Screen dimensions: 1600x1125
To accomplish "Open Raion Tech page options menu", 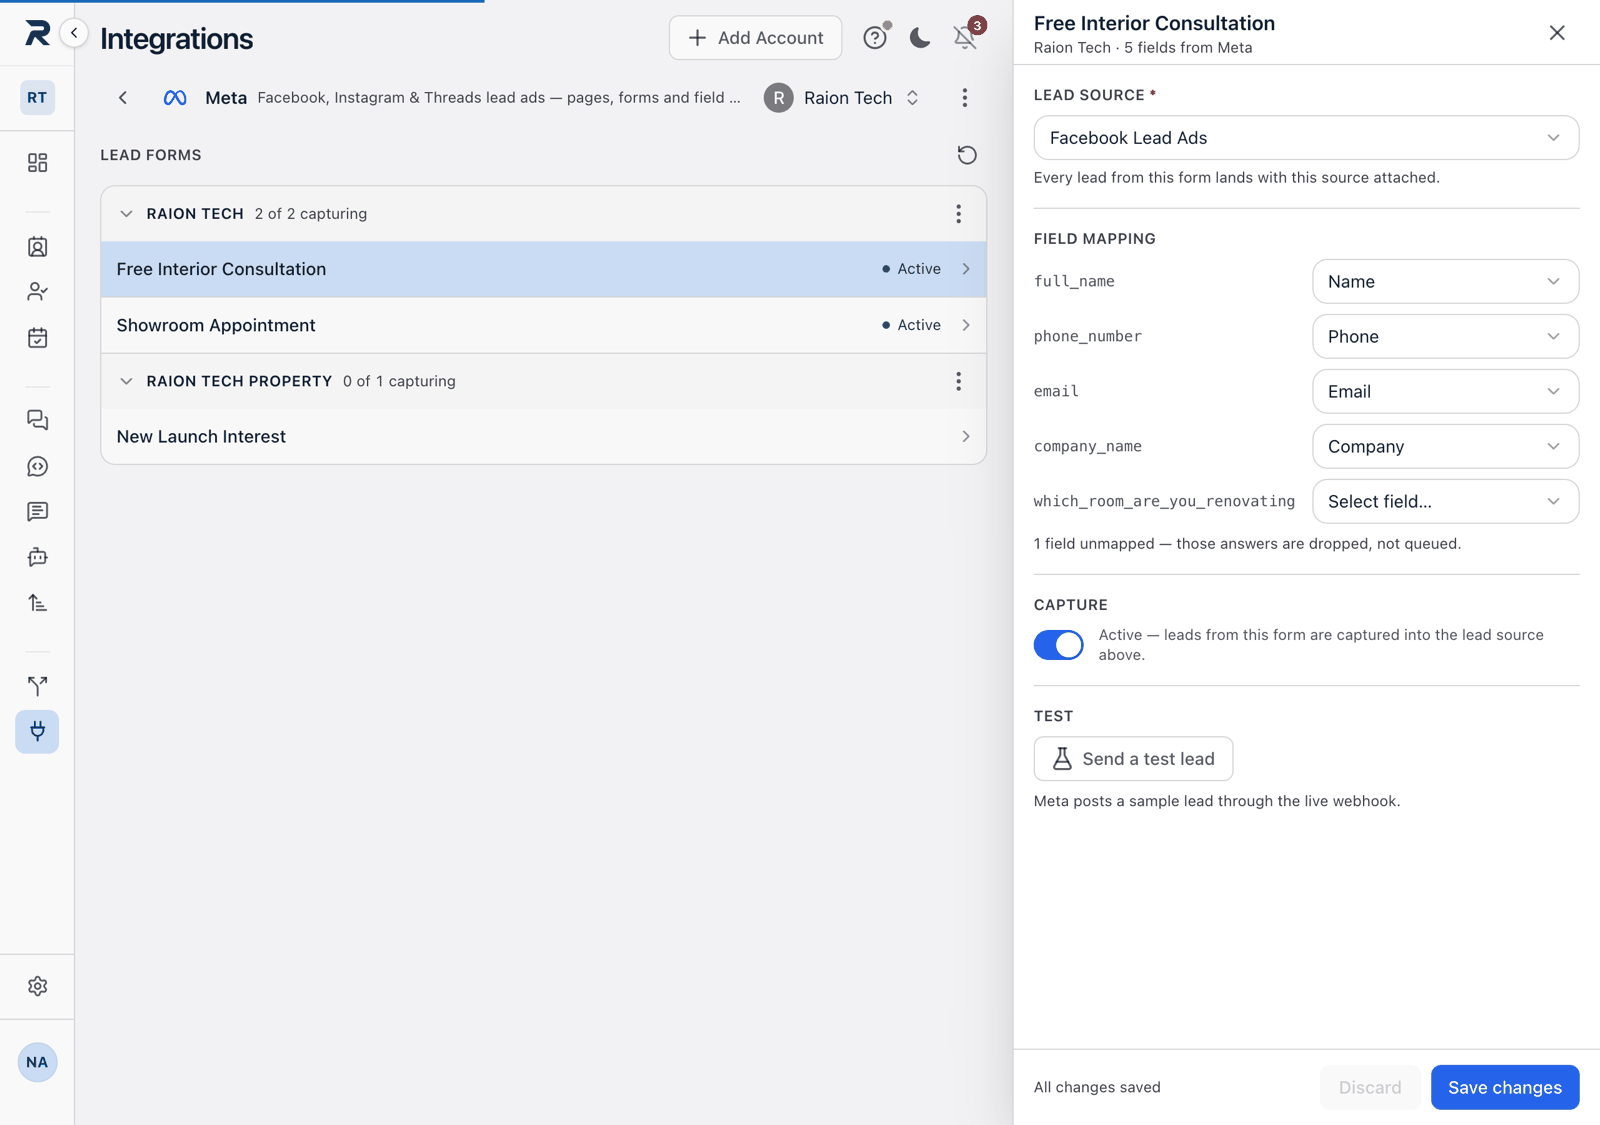I will 958,213.
